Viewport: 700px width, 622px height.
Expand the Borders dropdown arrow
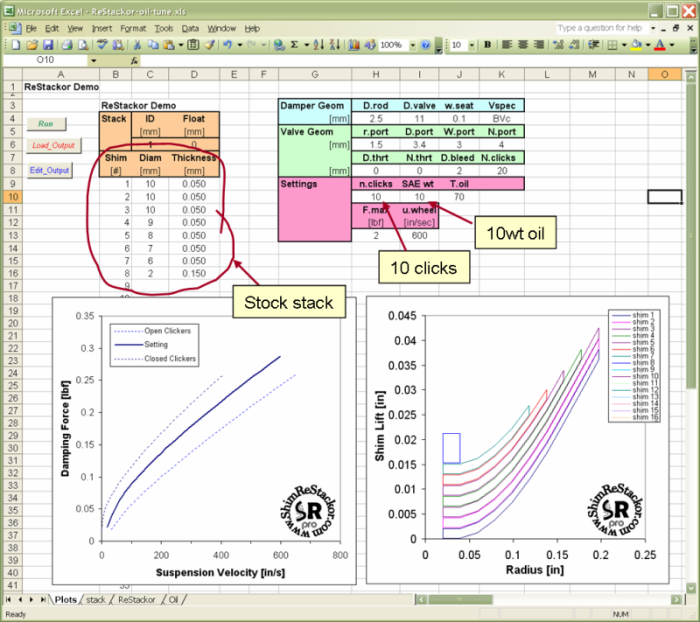(624, 45)
